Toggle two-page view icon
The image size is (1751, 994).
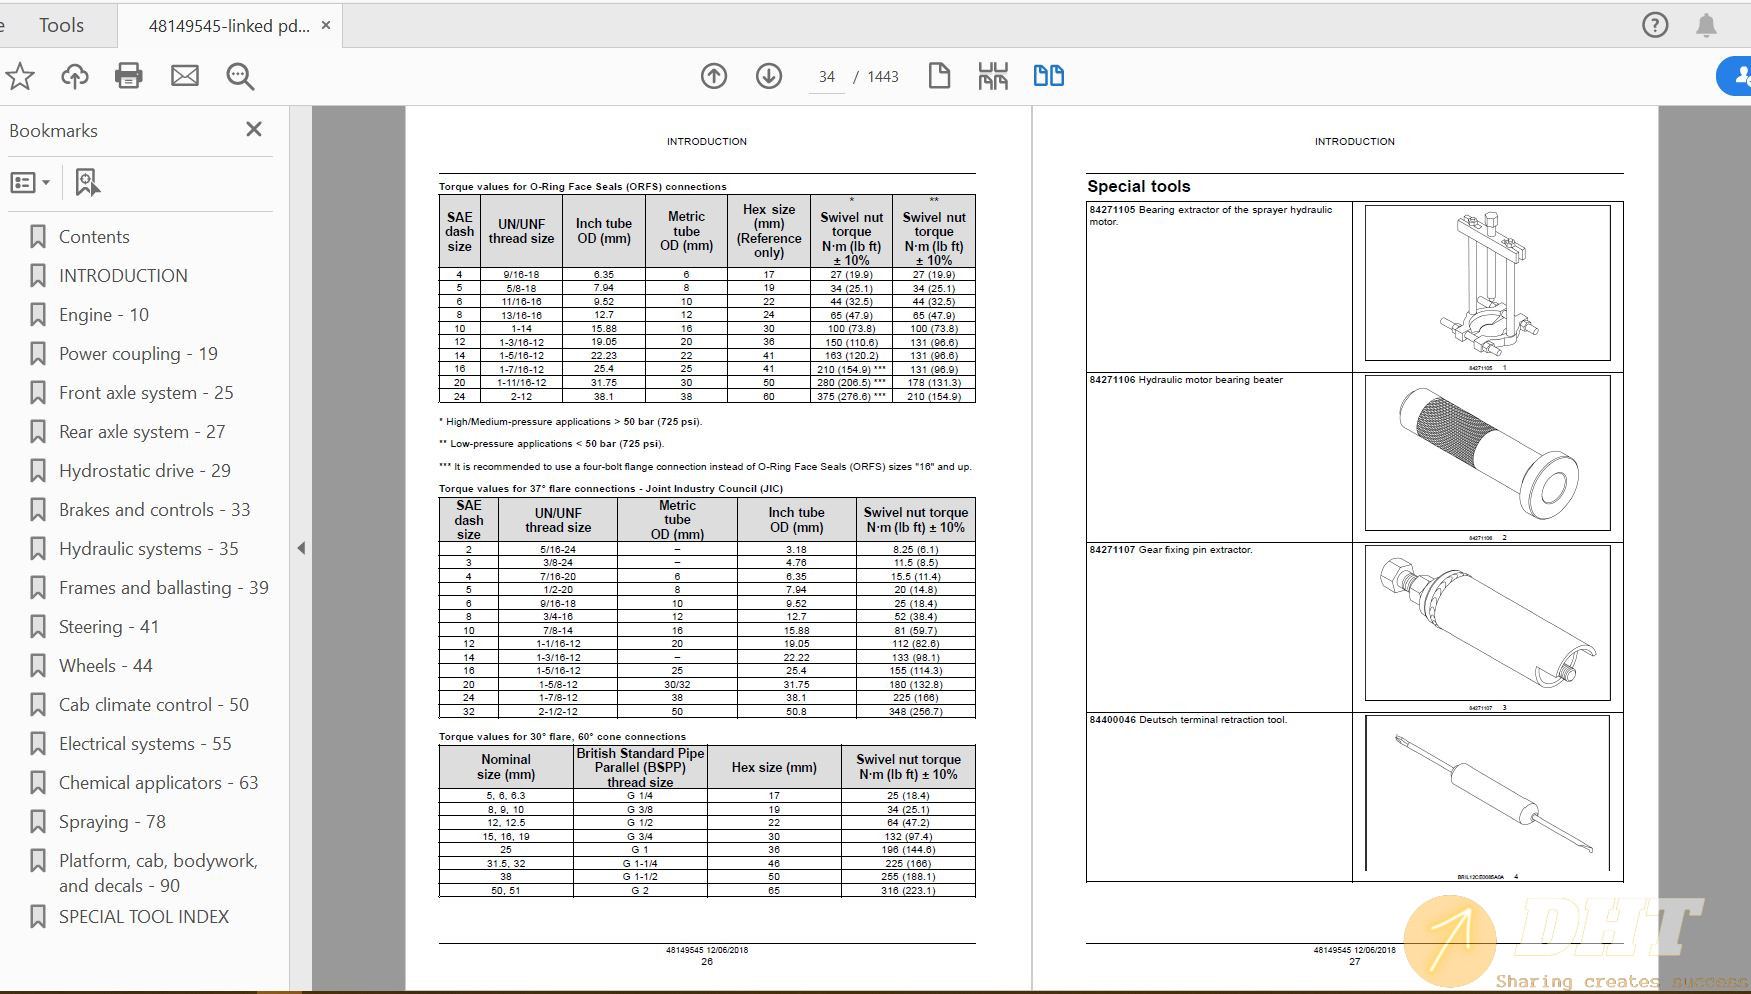tap(1049, 76)
